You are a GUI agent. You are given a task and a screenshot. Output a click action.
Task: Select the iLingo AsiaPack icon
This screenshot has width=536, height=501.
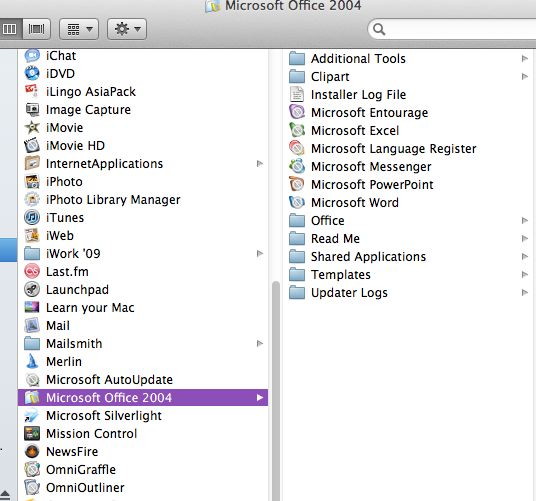point(32,91)
